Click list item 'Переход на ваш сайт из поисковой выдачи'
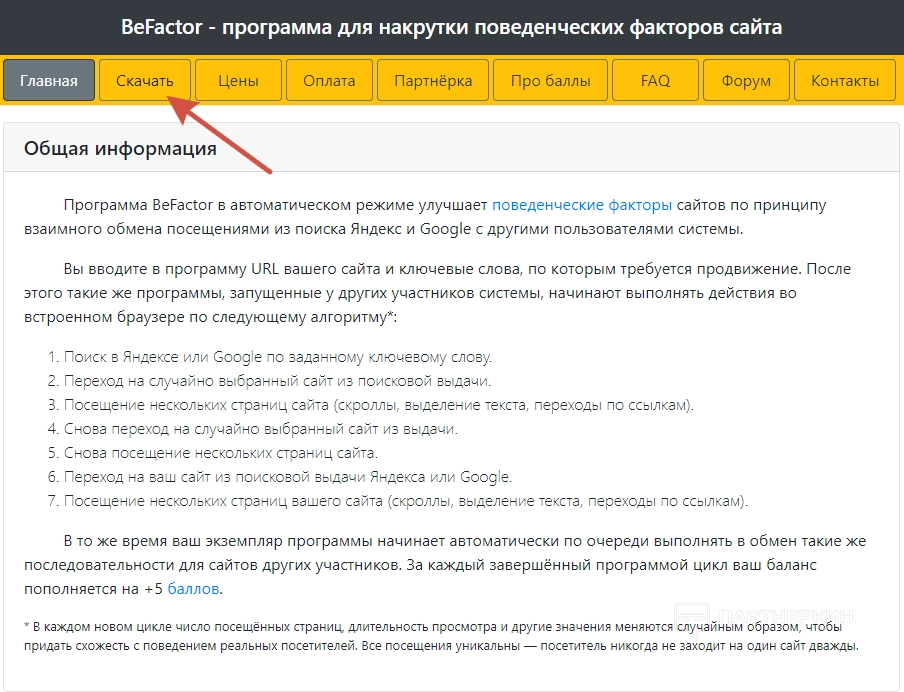Screen dimensions: 904x692 click(x=288, y=477)
